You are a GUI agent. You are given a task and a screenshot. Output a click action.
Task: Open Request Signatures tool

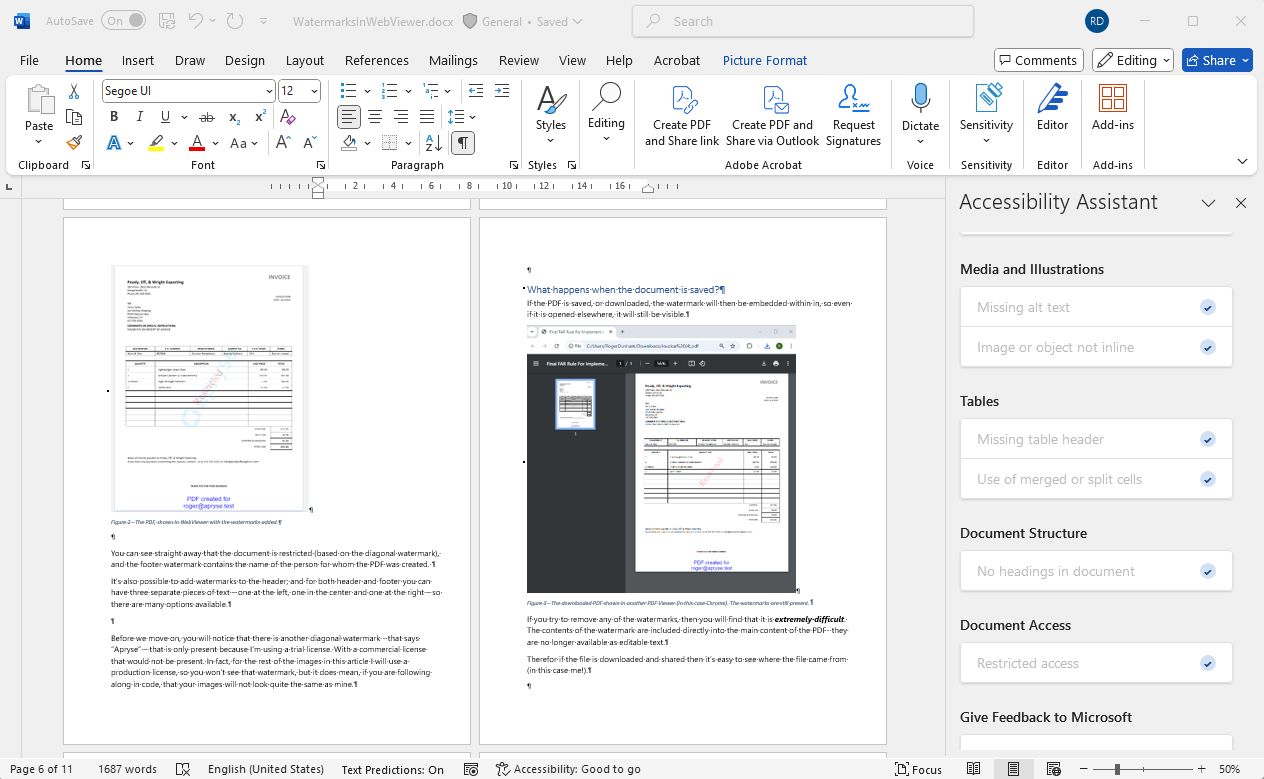pos(853,115)
